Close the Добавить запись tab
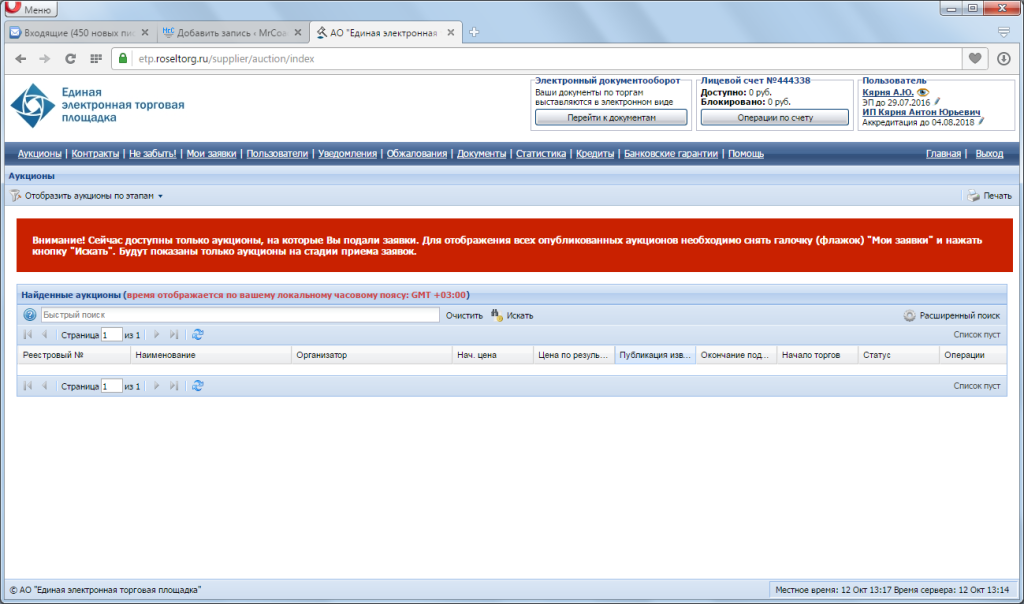The image size is (1024, 604). coord(298,33)
